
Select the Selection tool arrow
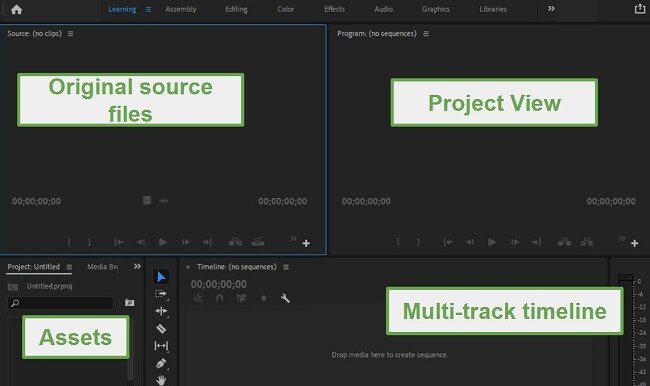tap(161, 277)
